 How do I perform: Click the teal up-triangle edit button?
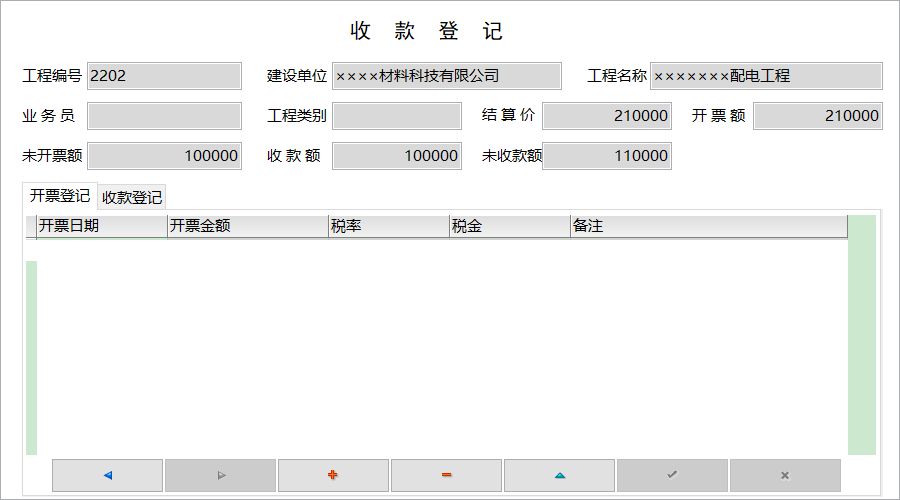(560, 475)
